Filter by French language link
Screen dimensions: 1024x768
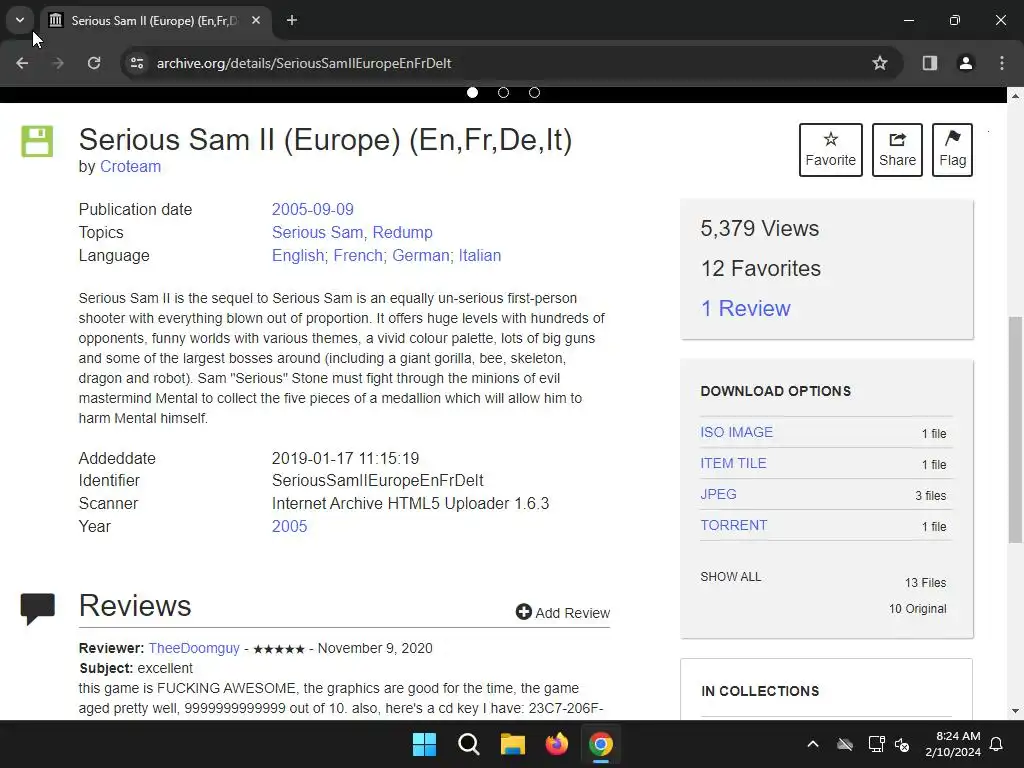(x=358, y=255)
